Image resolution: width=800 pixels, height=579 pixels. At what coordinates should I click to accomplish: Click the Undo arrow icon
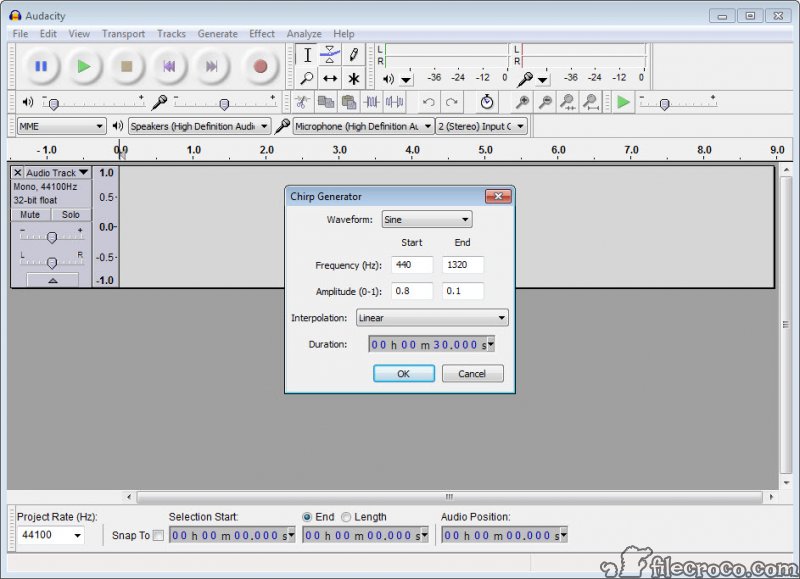pos(429,103)
